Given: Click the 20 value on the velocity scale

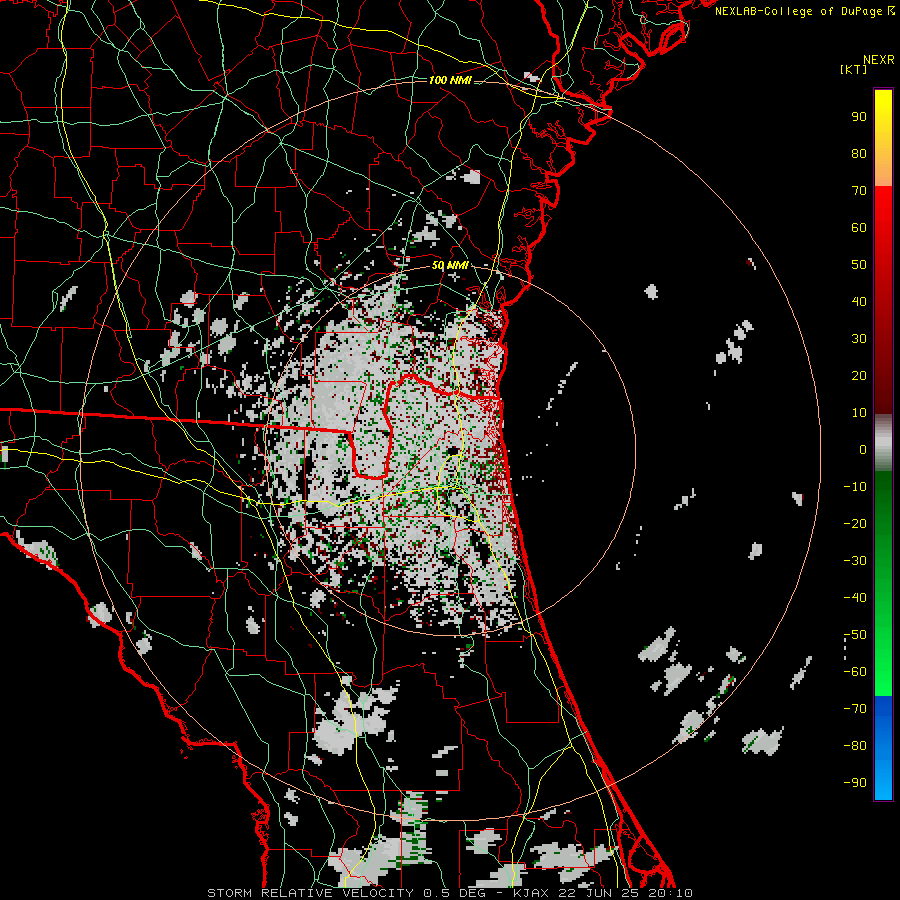Looking at the screenshot, I should click(859, 376).
